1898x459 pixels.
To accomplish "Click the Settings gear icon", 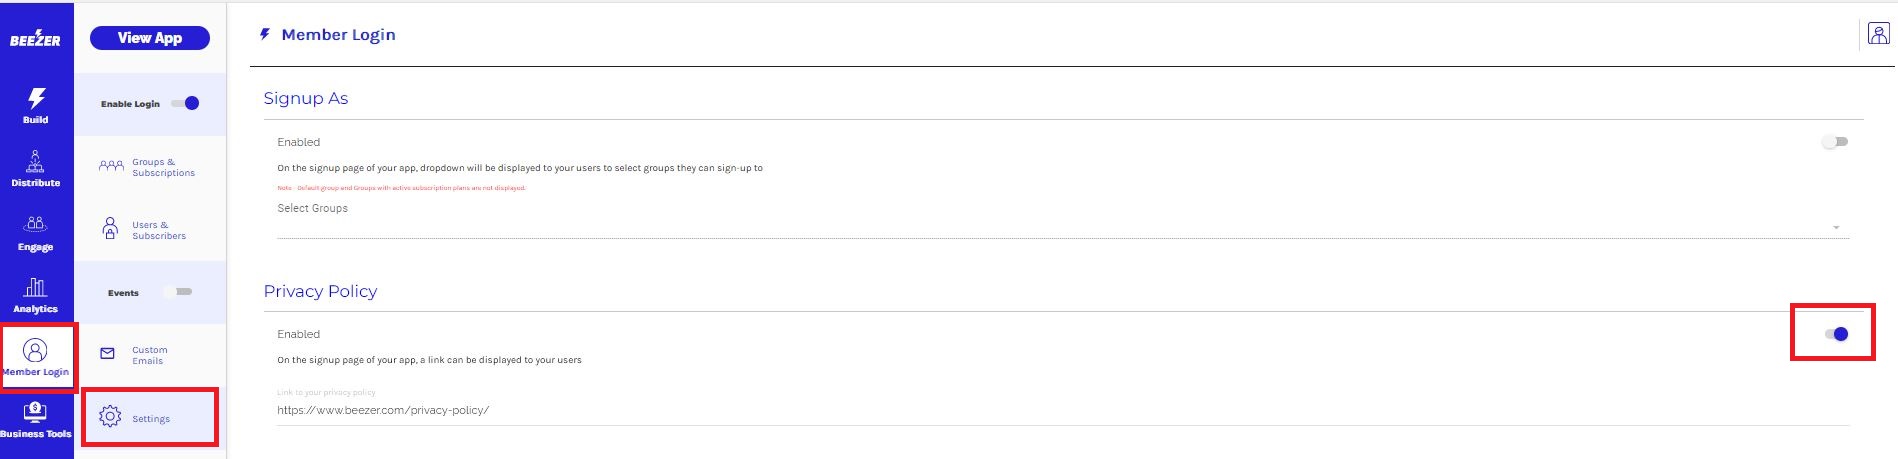I will 110,417.
